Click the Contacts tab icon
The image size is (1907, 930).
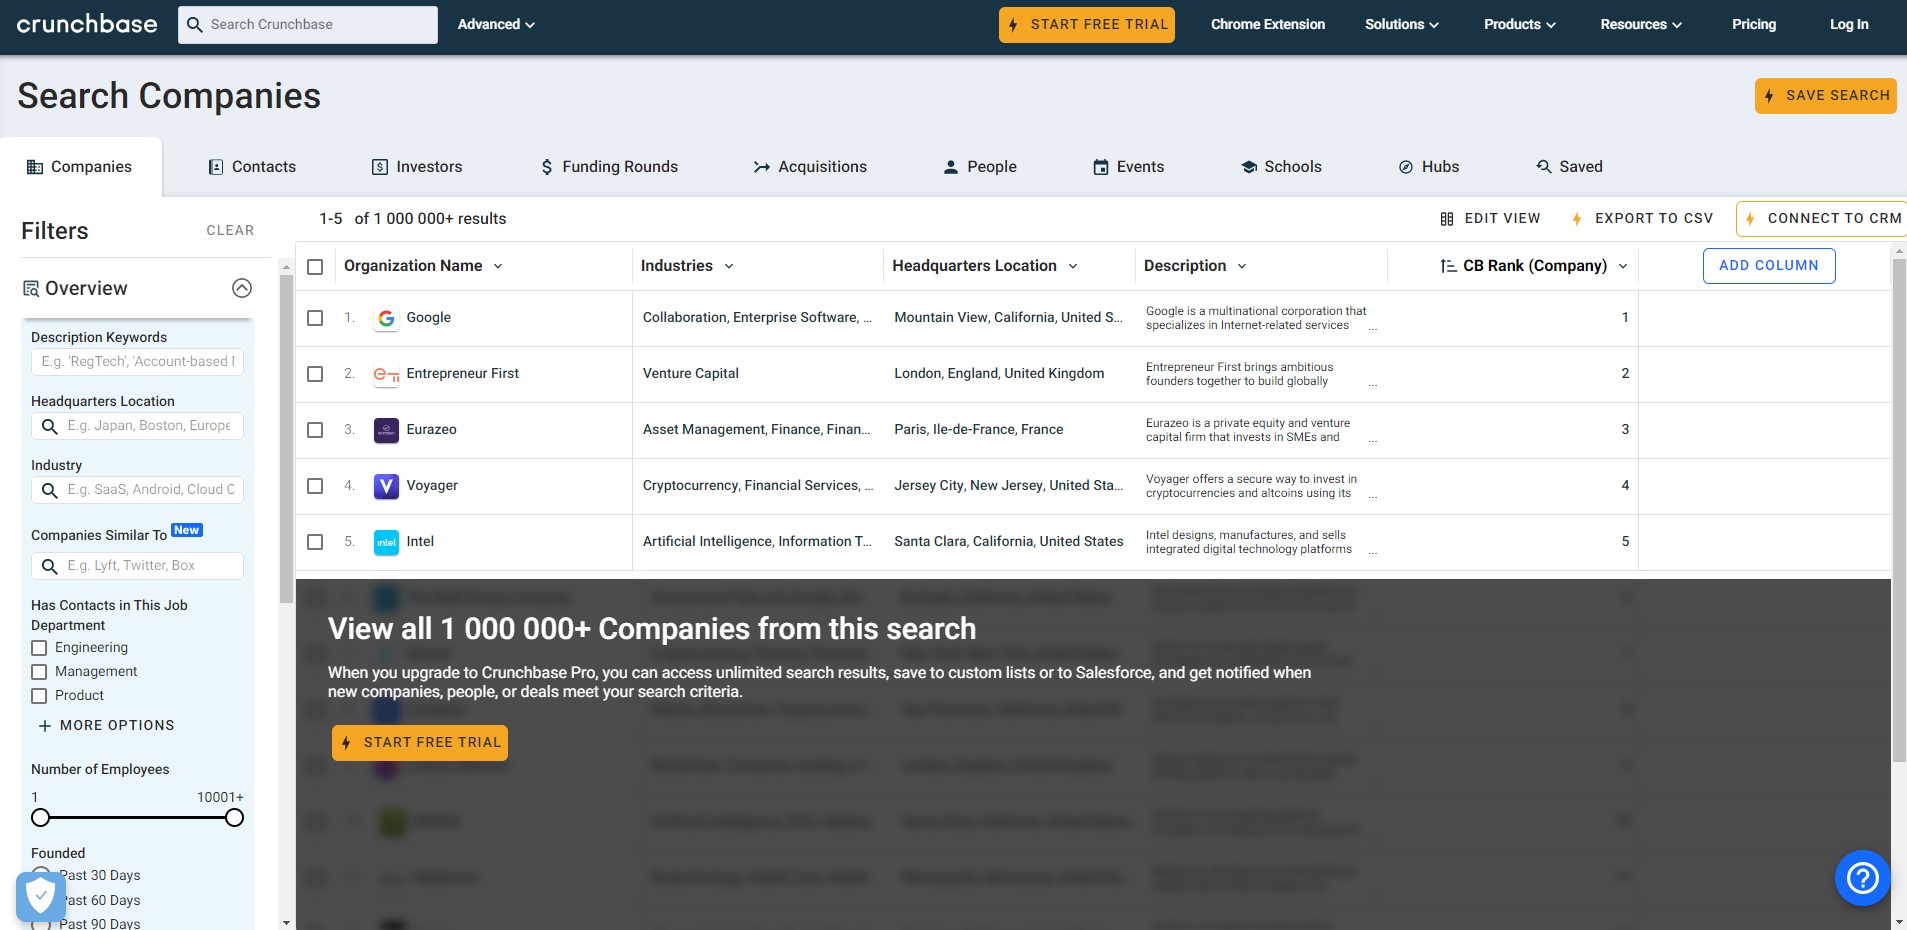coord(216,167)
